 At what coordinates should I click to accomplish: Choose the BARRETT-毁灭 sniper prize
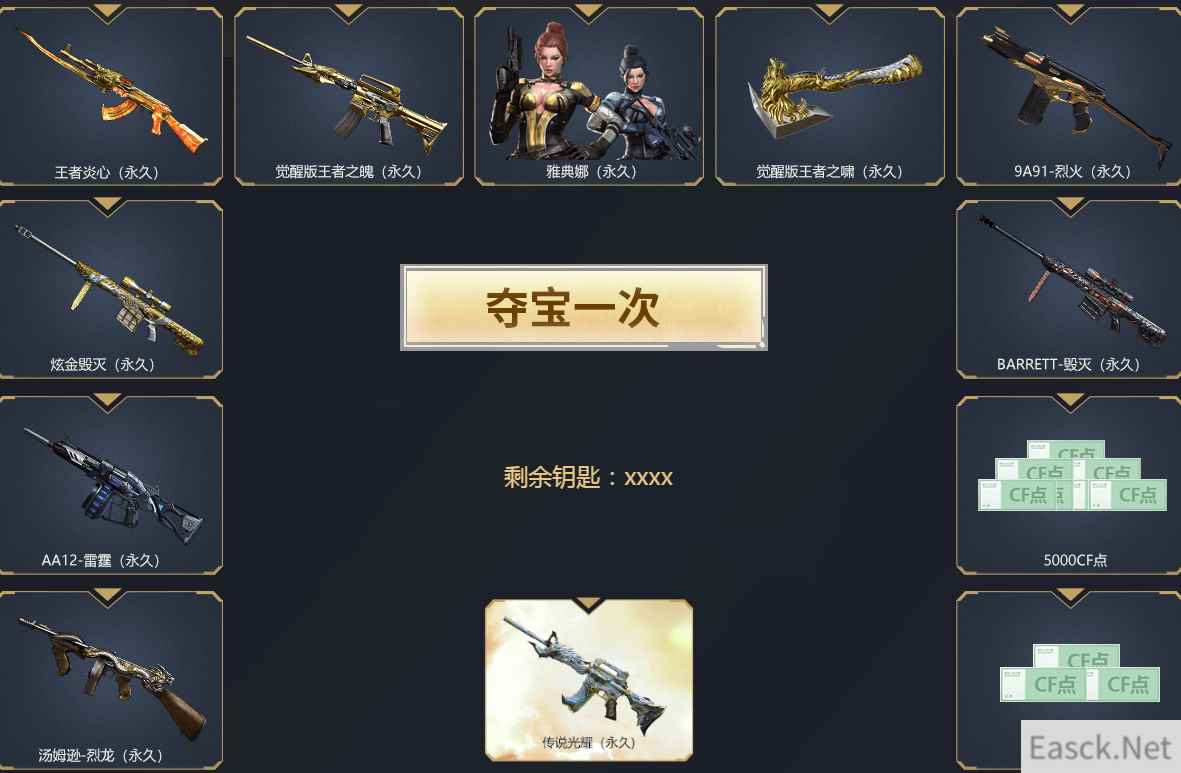(x=1069, y=289)
